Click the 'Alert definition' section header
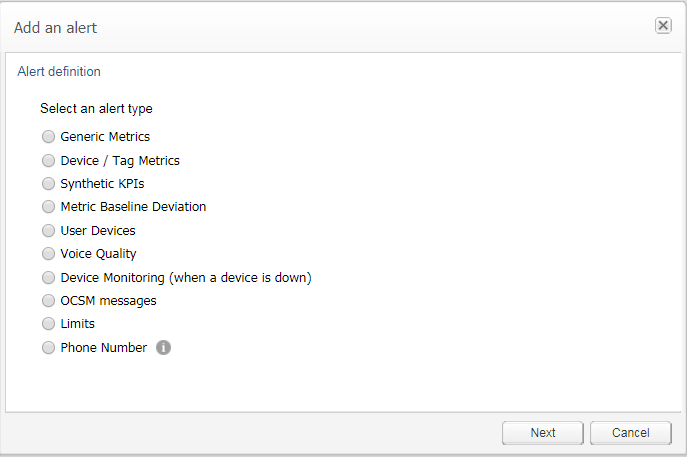The height and width of the screenshot is (457, 687). click(x=59, y=72)
